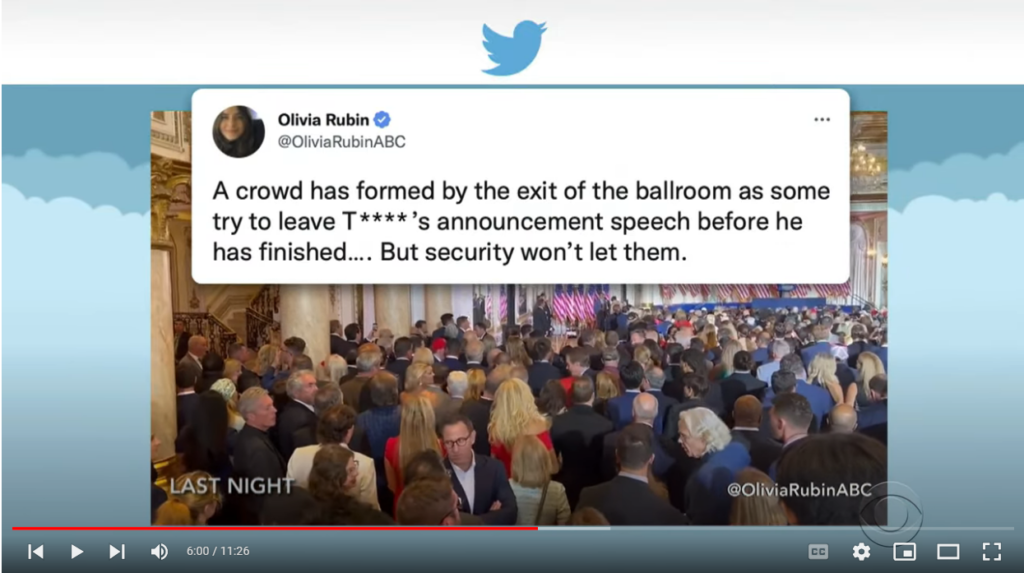Toggle closed captions with CC button

tap(818, 552)
